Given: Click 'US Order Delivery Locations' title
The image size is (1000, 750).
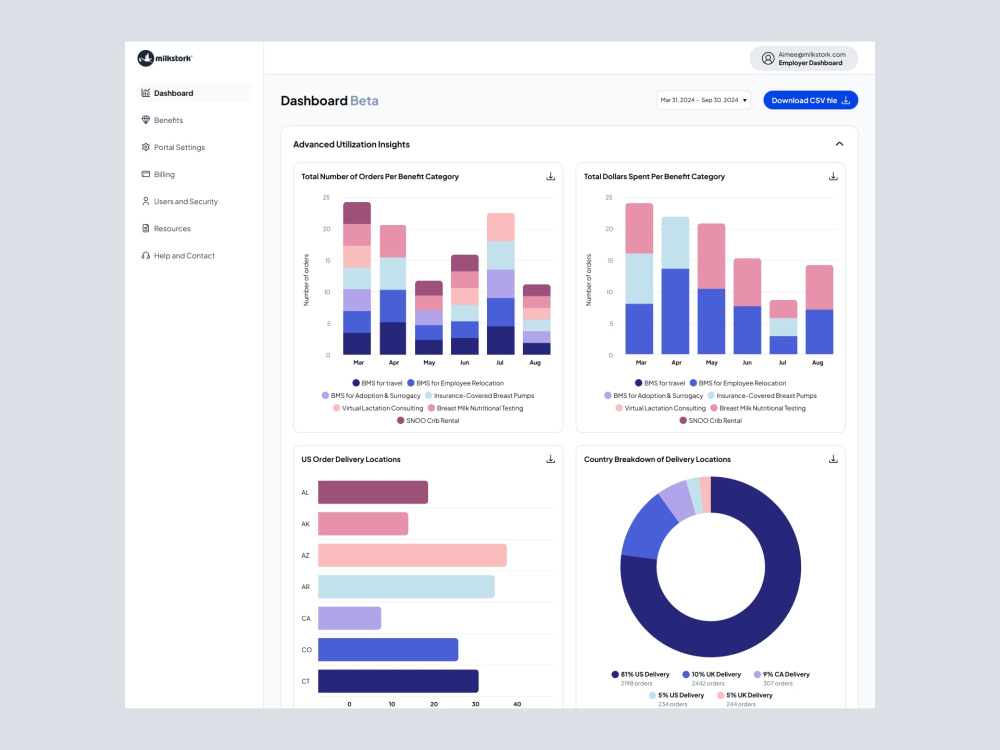Looking at the screenshot, I should coord(351,459).
